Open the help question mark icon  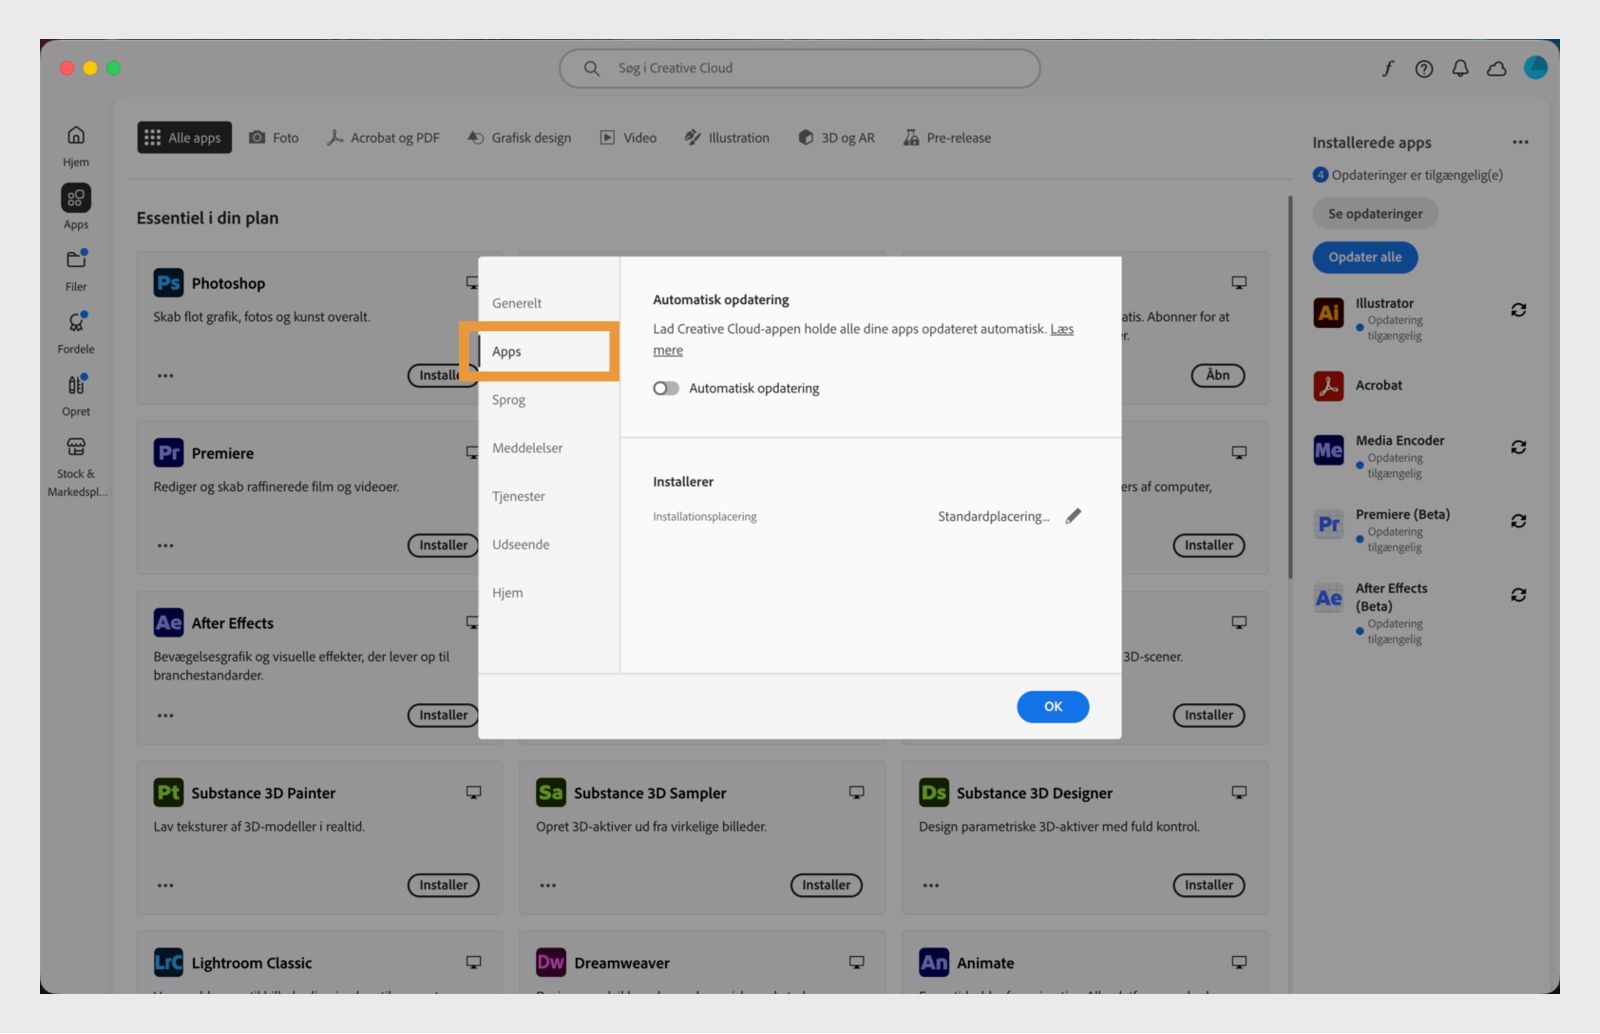coord(1424,68)
